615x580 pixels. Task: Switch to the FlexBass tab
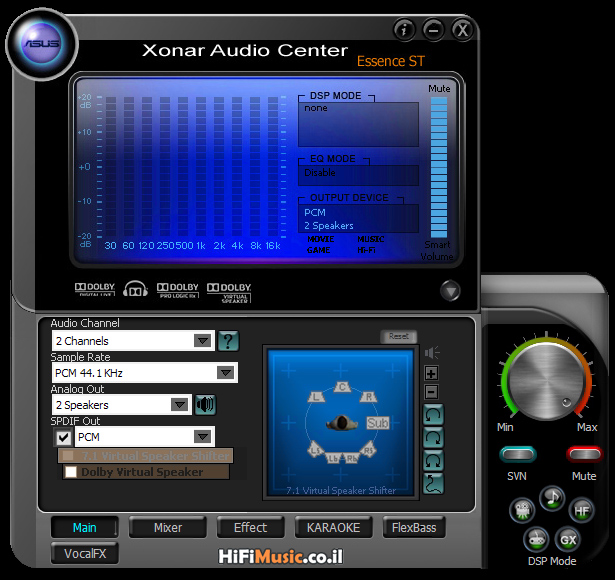tap(414, 527)
